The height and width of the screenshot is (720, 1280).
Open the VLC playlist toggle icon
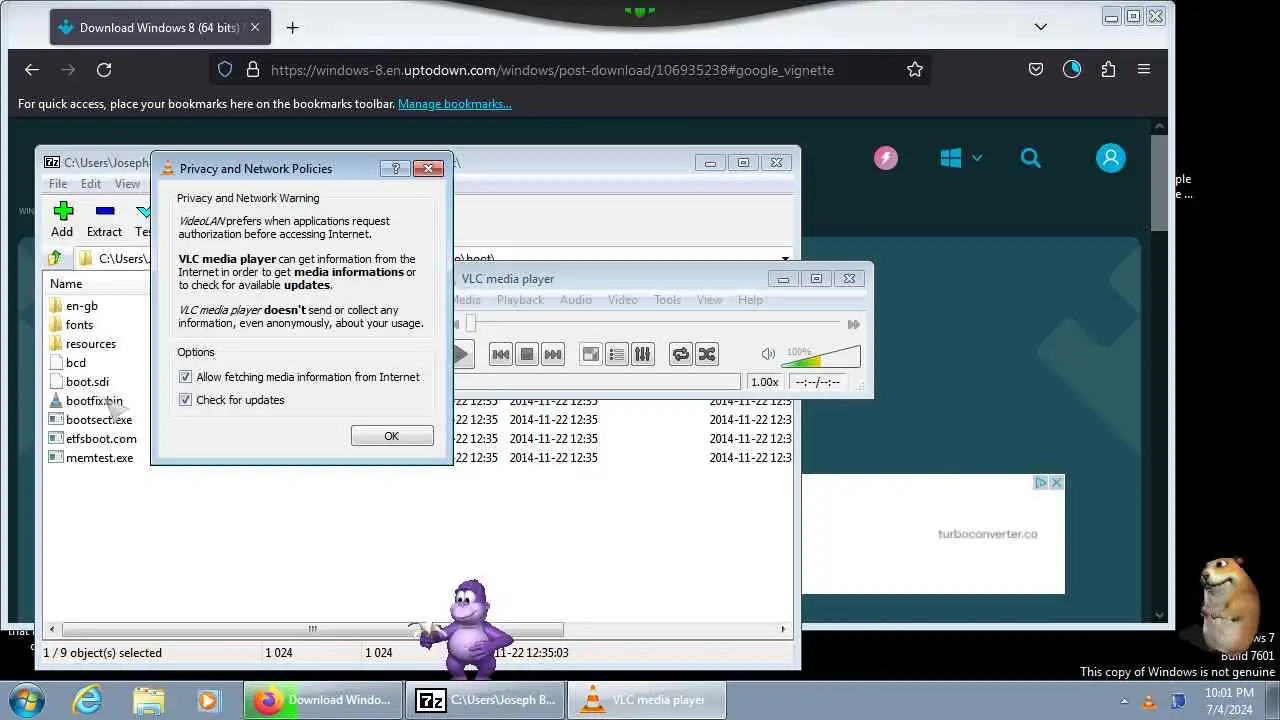click(617, 354)
